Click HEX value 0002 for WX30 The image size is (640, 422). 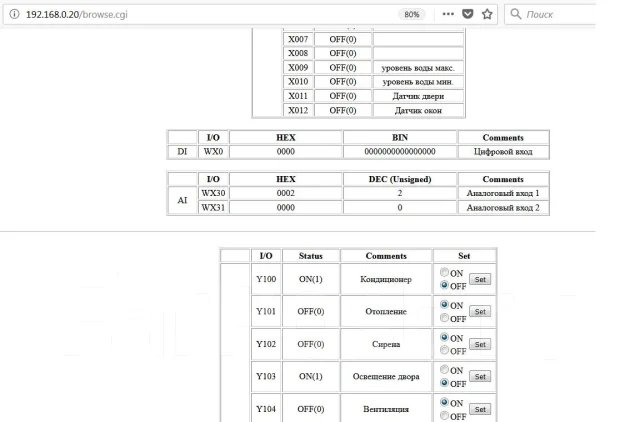[286, 193]
